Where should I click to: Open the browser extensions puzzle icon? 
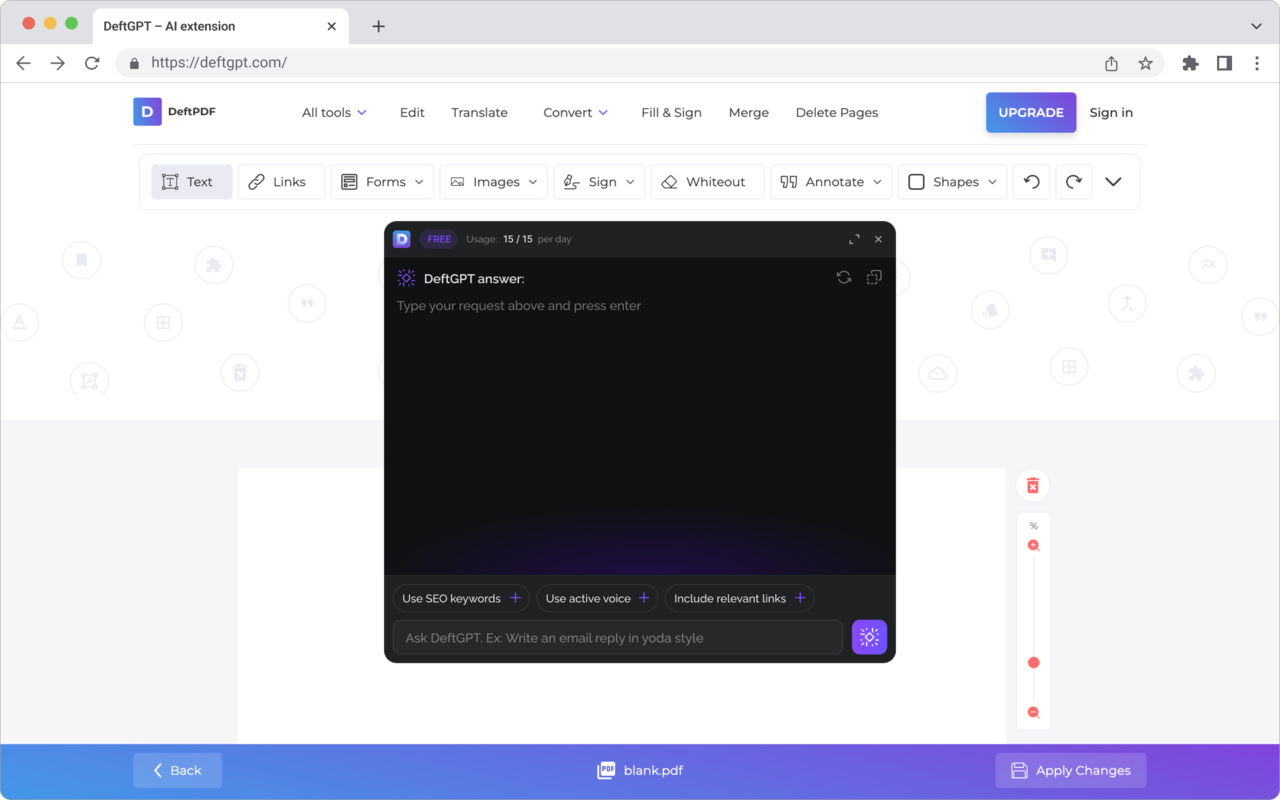pyautogui.click(x=1190, y=63)
